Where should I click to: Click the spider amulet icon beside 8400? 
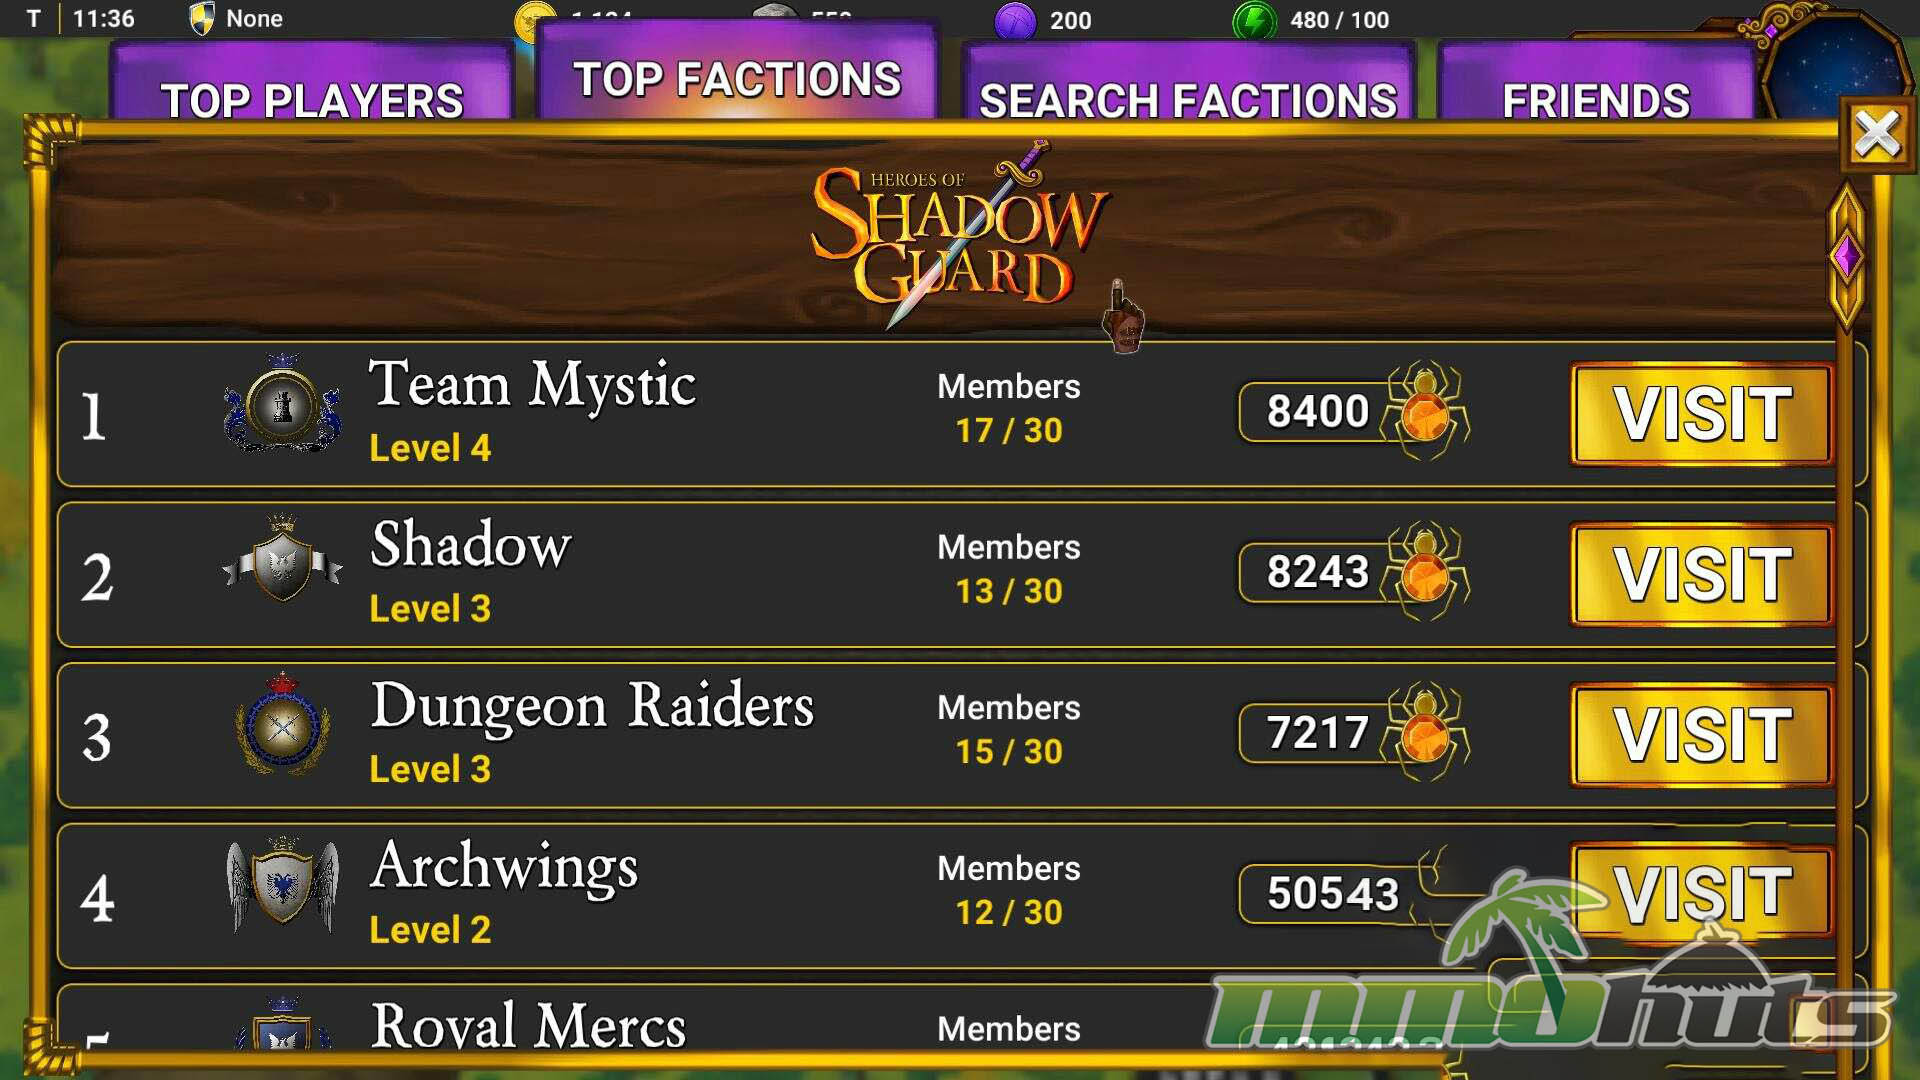(x=1426, y=410)
